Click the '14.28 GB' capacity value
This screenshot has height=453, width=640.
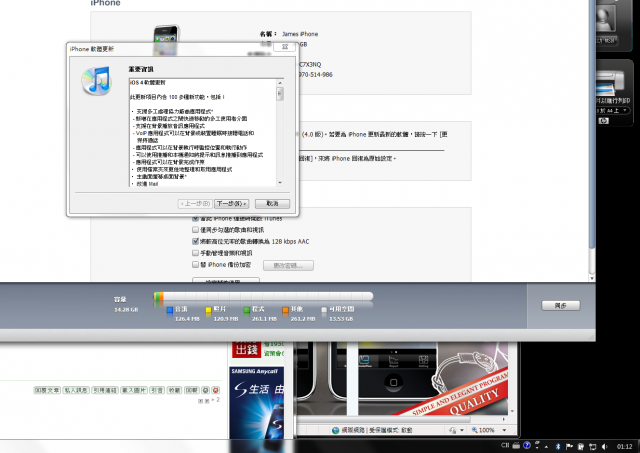(x=126, y=310)
